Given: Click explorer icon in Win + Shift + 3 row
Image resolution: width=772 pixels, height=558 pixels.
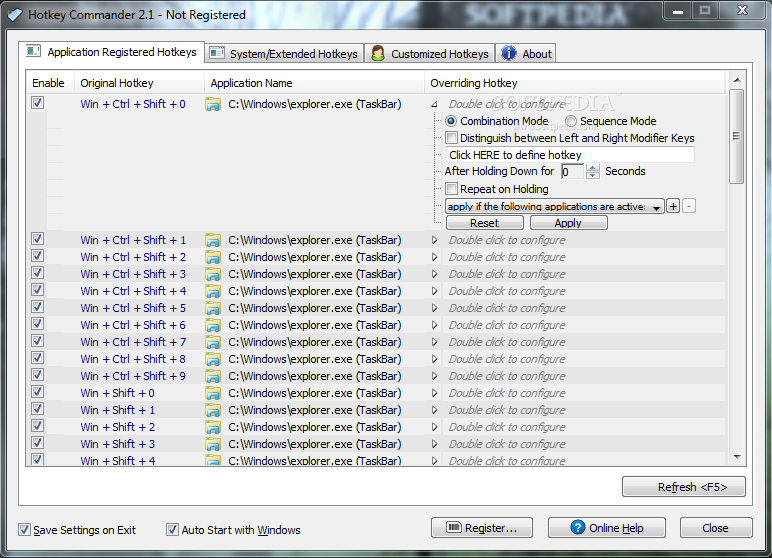Looking at the screenshot, I should click(x=213, y=444).
